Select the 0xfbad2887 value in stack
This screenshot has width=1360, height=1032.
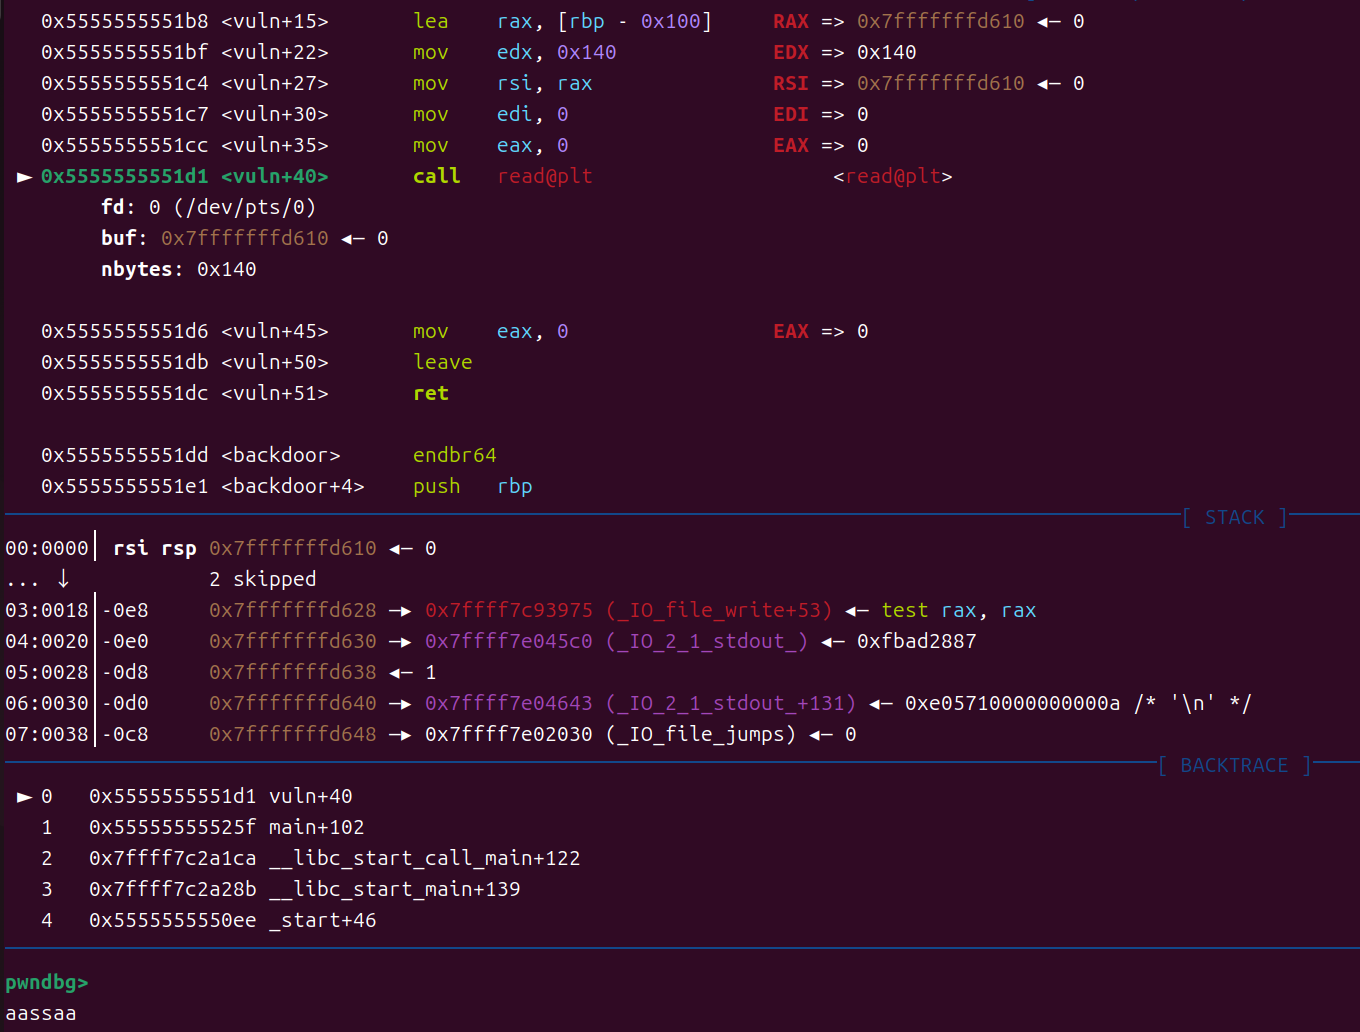pyautogui.click(x=916, y=641)
